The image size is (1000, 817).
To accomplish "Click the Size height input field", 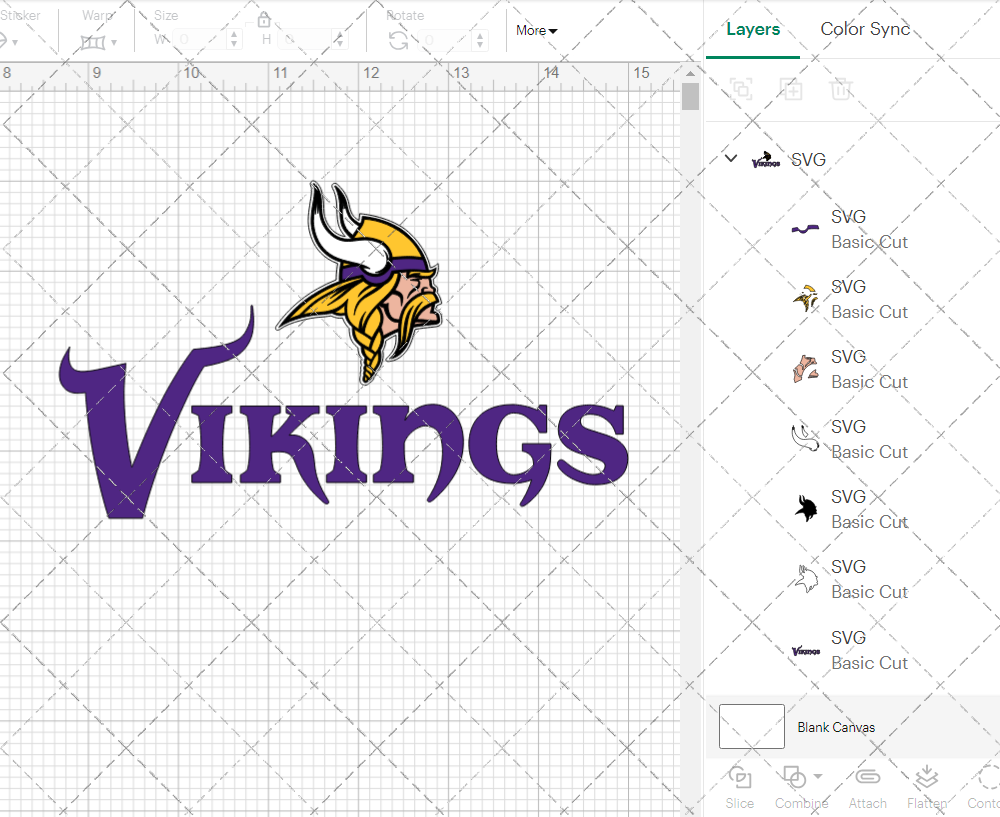I will tap(305, 40).
